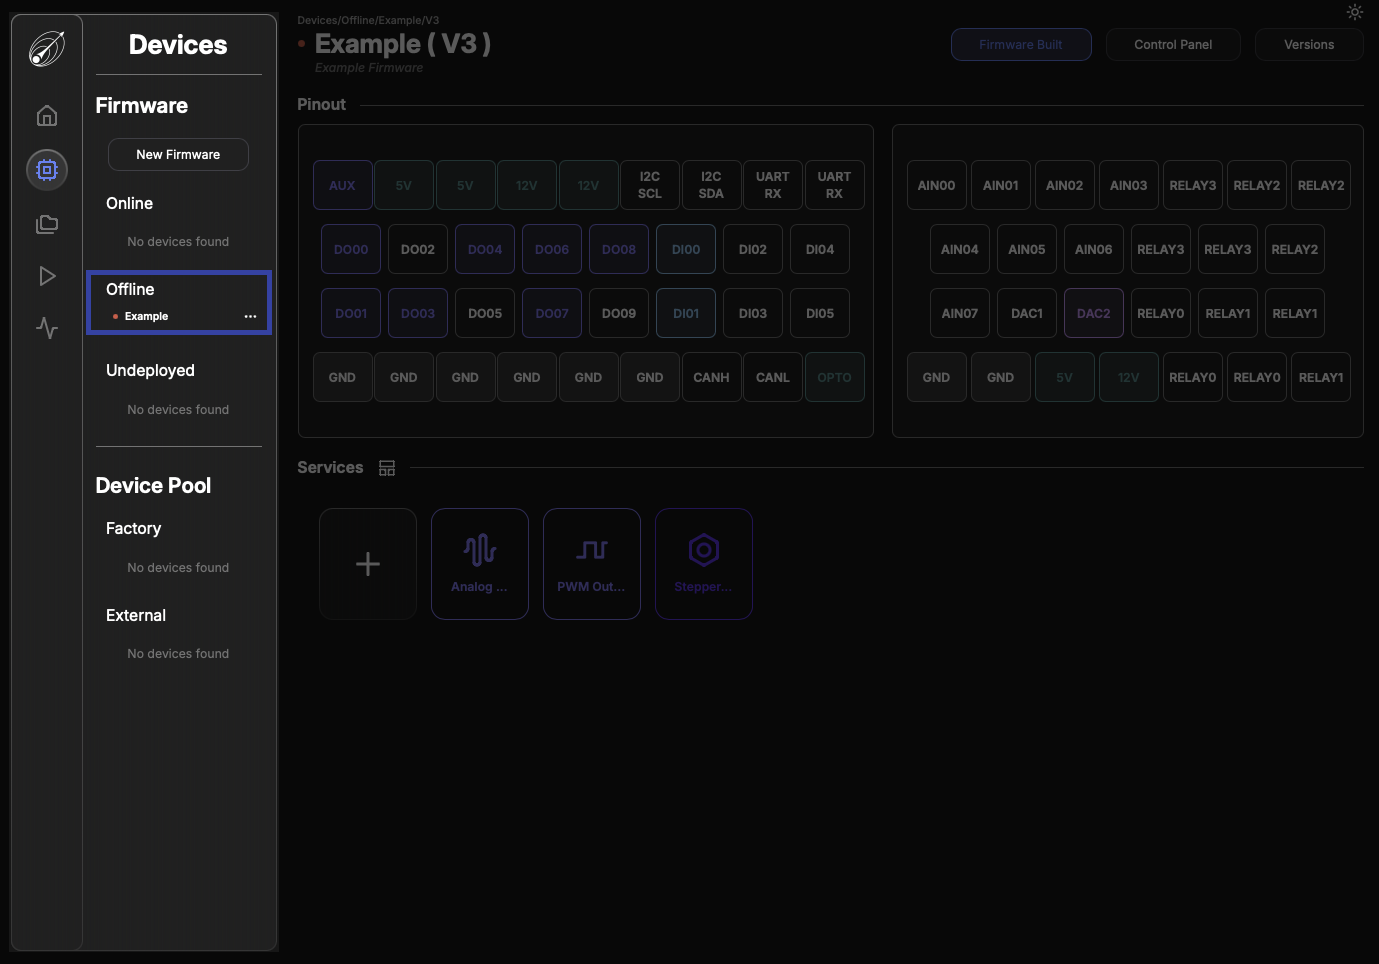Switch to the Control Panel tab
Image resolution: width=1379 pixels, height=964 pixels.
pos(1173,45)
